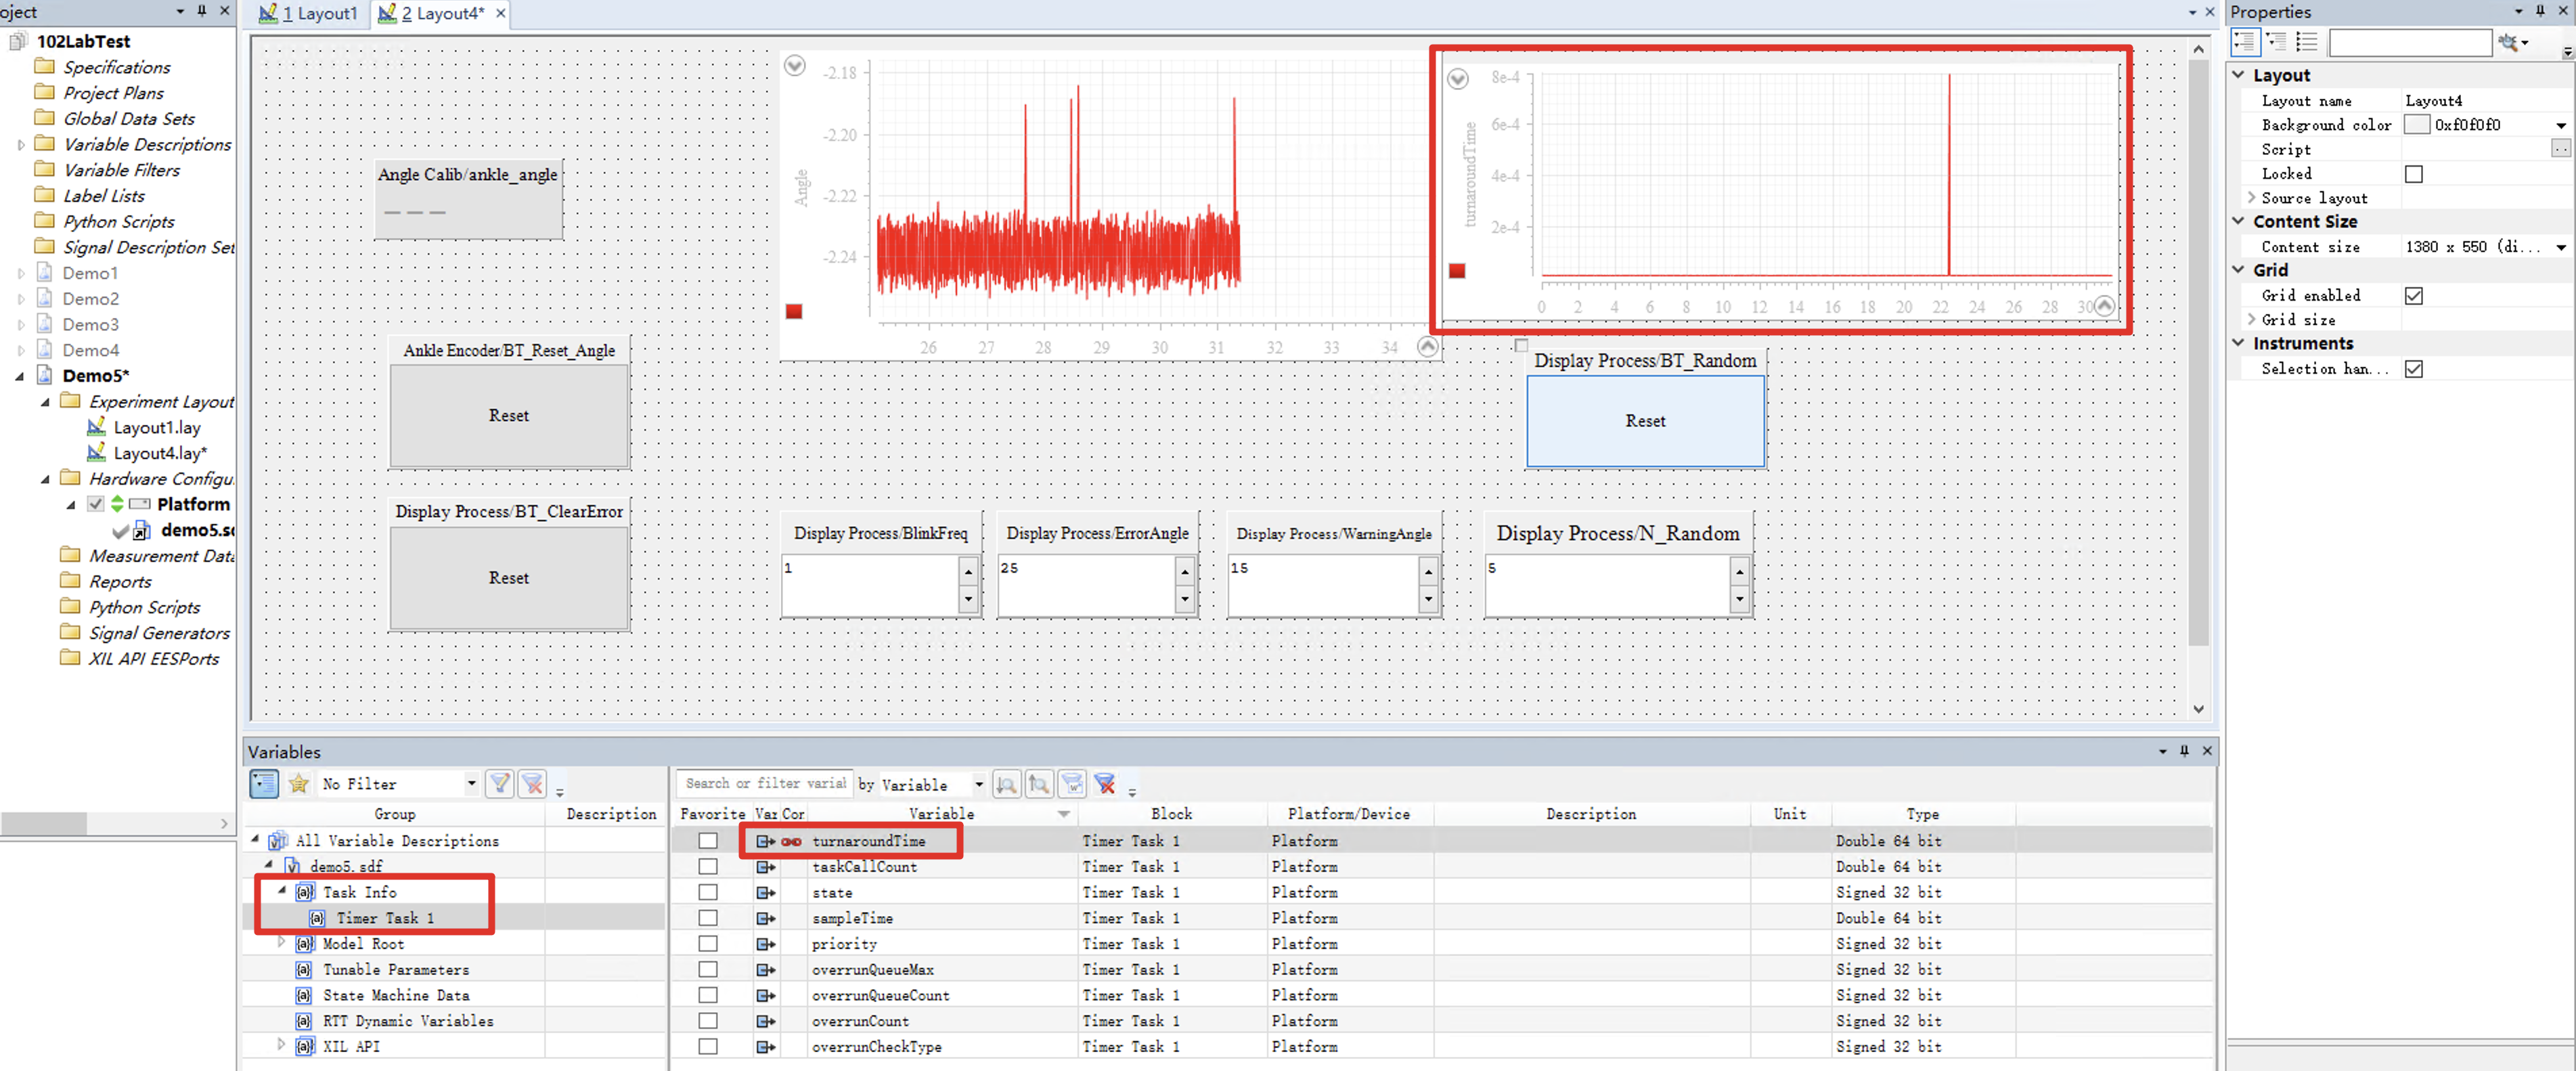
Task: Open the No Filter dropdown
Action: click(x=471, y=784)
